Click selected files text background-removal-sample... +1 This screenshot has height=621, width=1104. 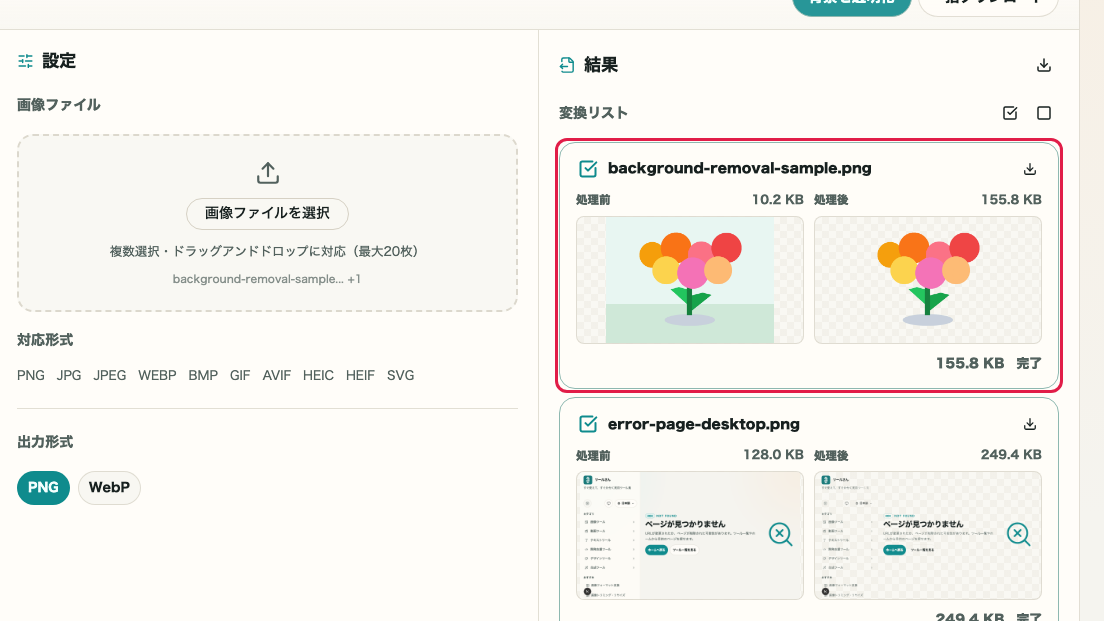click(x=267, y=279)
